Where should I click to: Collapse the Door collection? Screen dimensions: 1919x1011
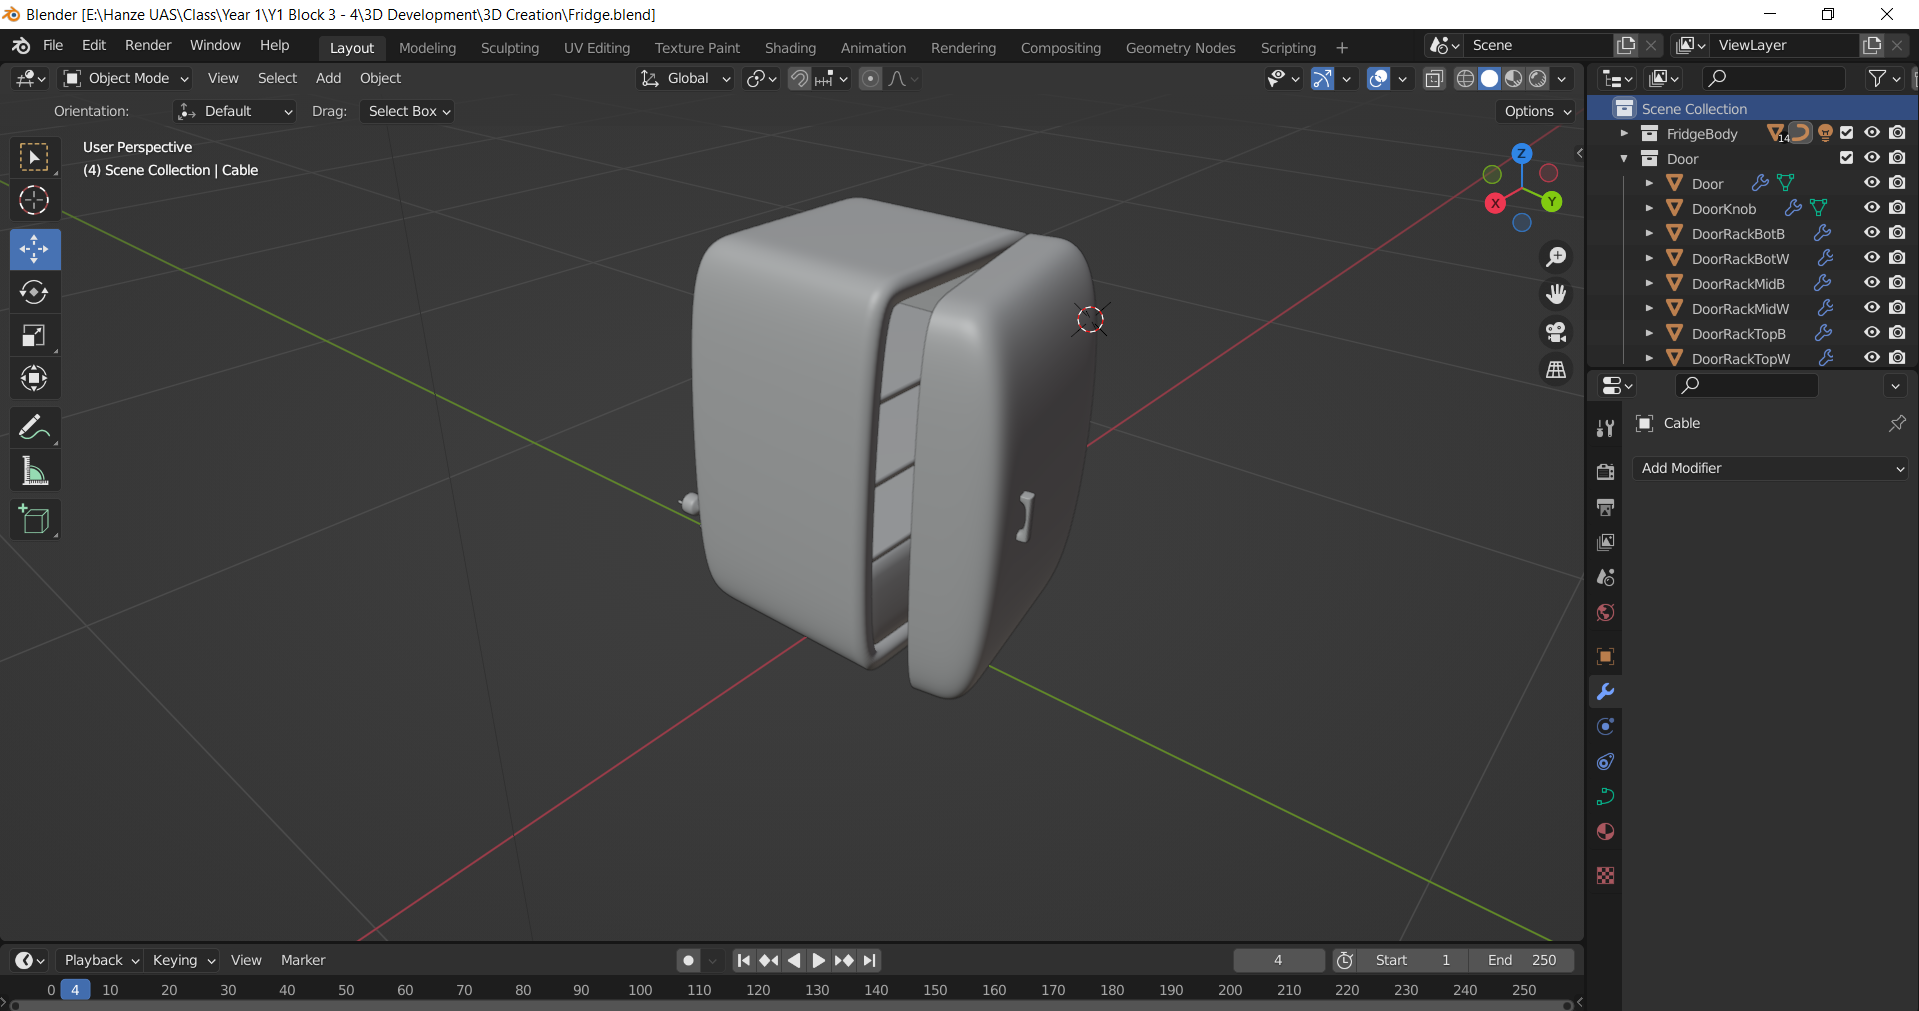[x=1624, y=158]
